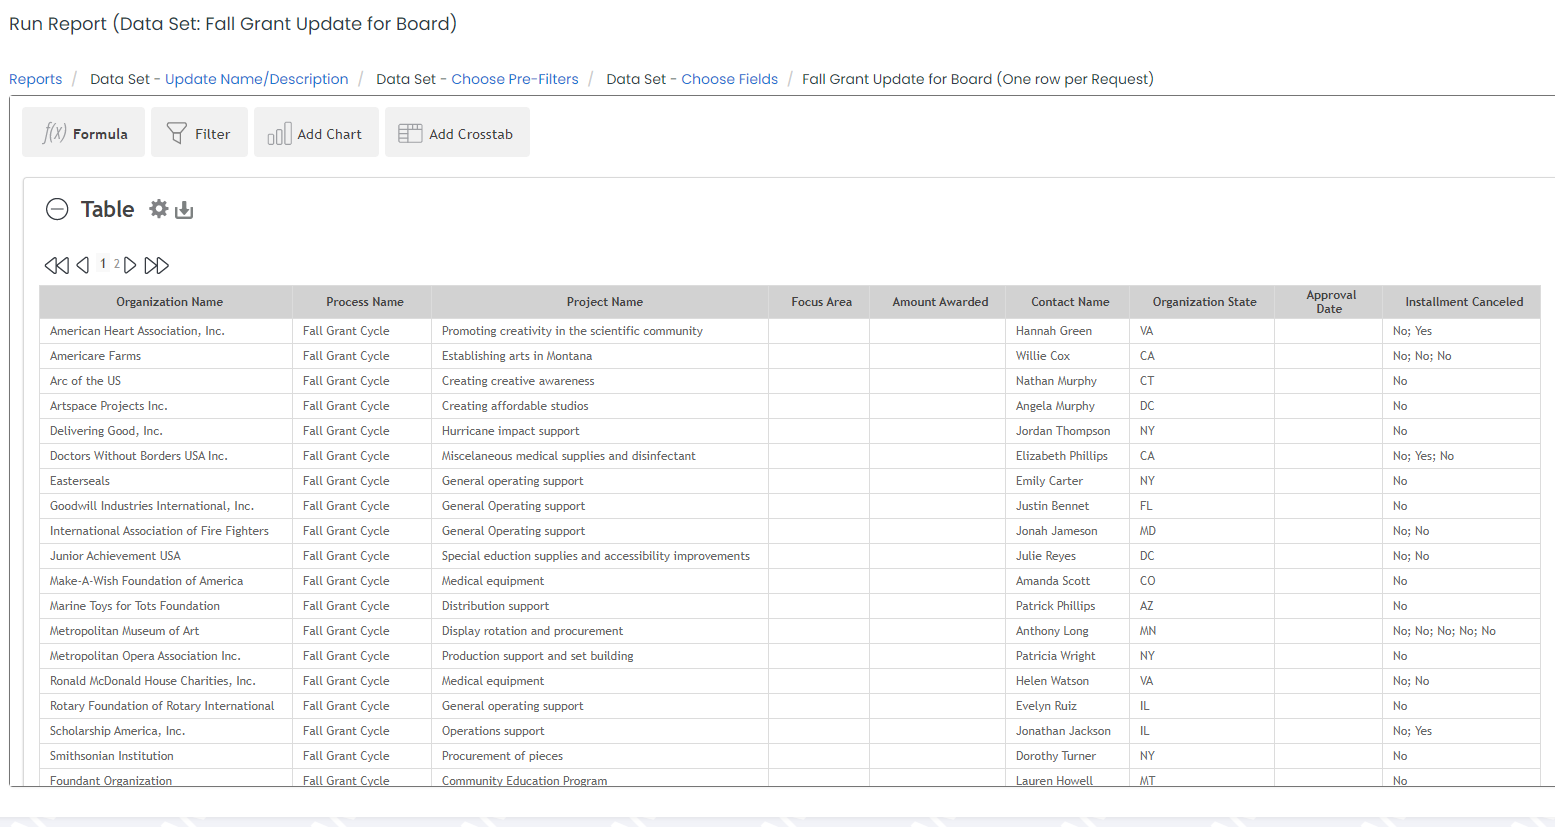Screen dimensions: 1555x827
Task: Select Delivering Good, Inc. cell
Action: [x=166, y=431]
